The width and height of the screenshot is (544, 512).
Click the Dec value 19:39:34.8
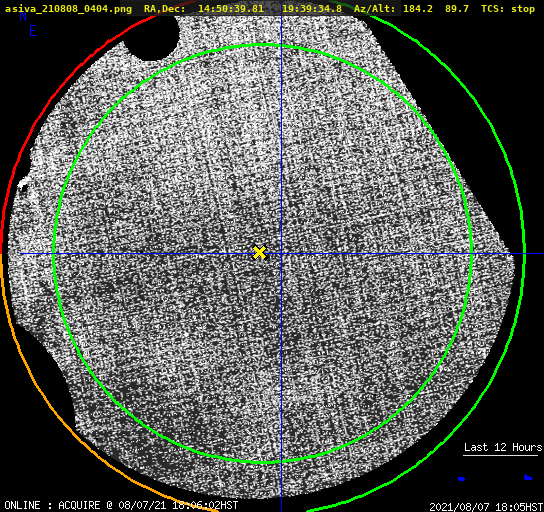(312, 9)
